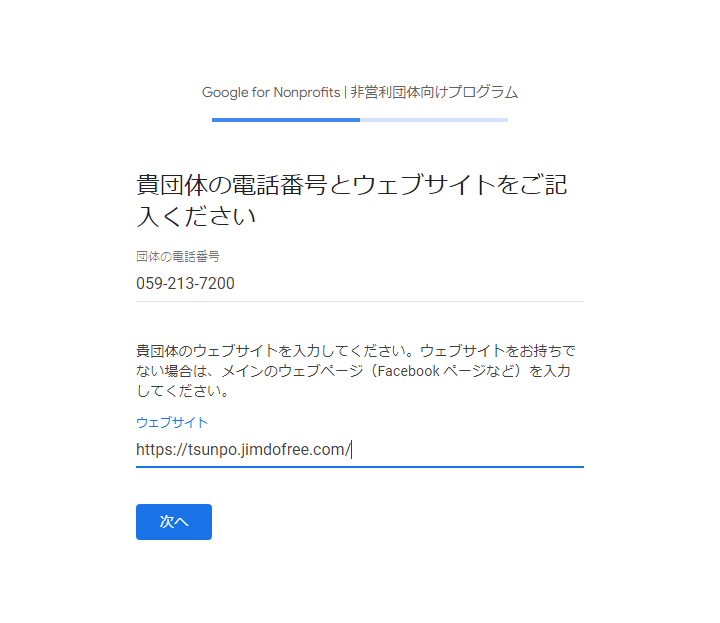Click the Google for Nonprofits header text
This screenshot has width=720, height=623.
271,92
